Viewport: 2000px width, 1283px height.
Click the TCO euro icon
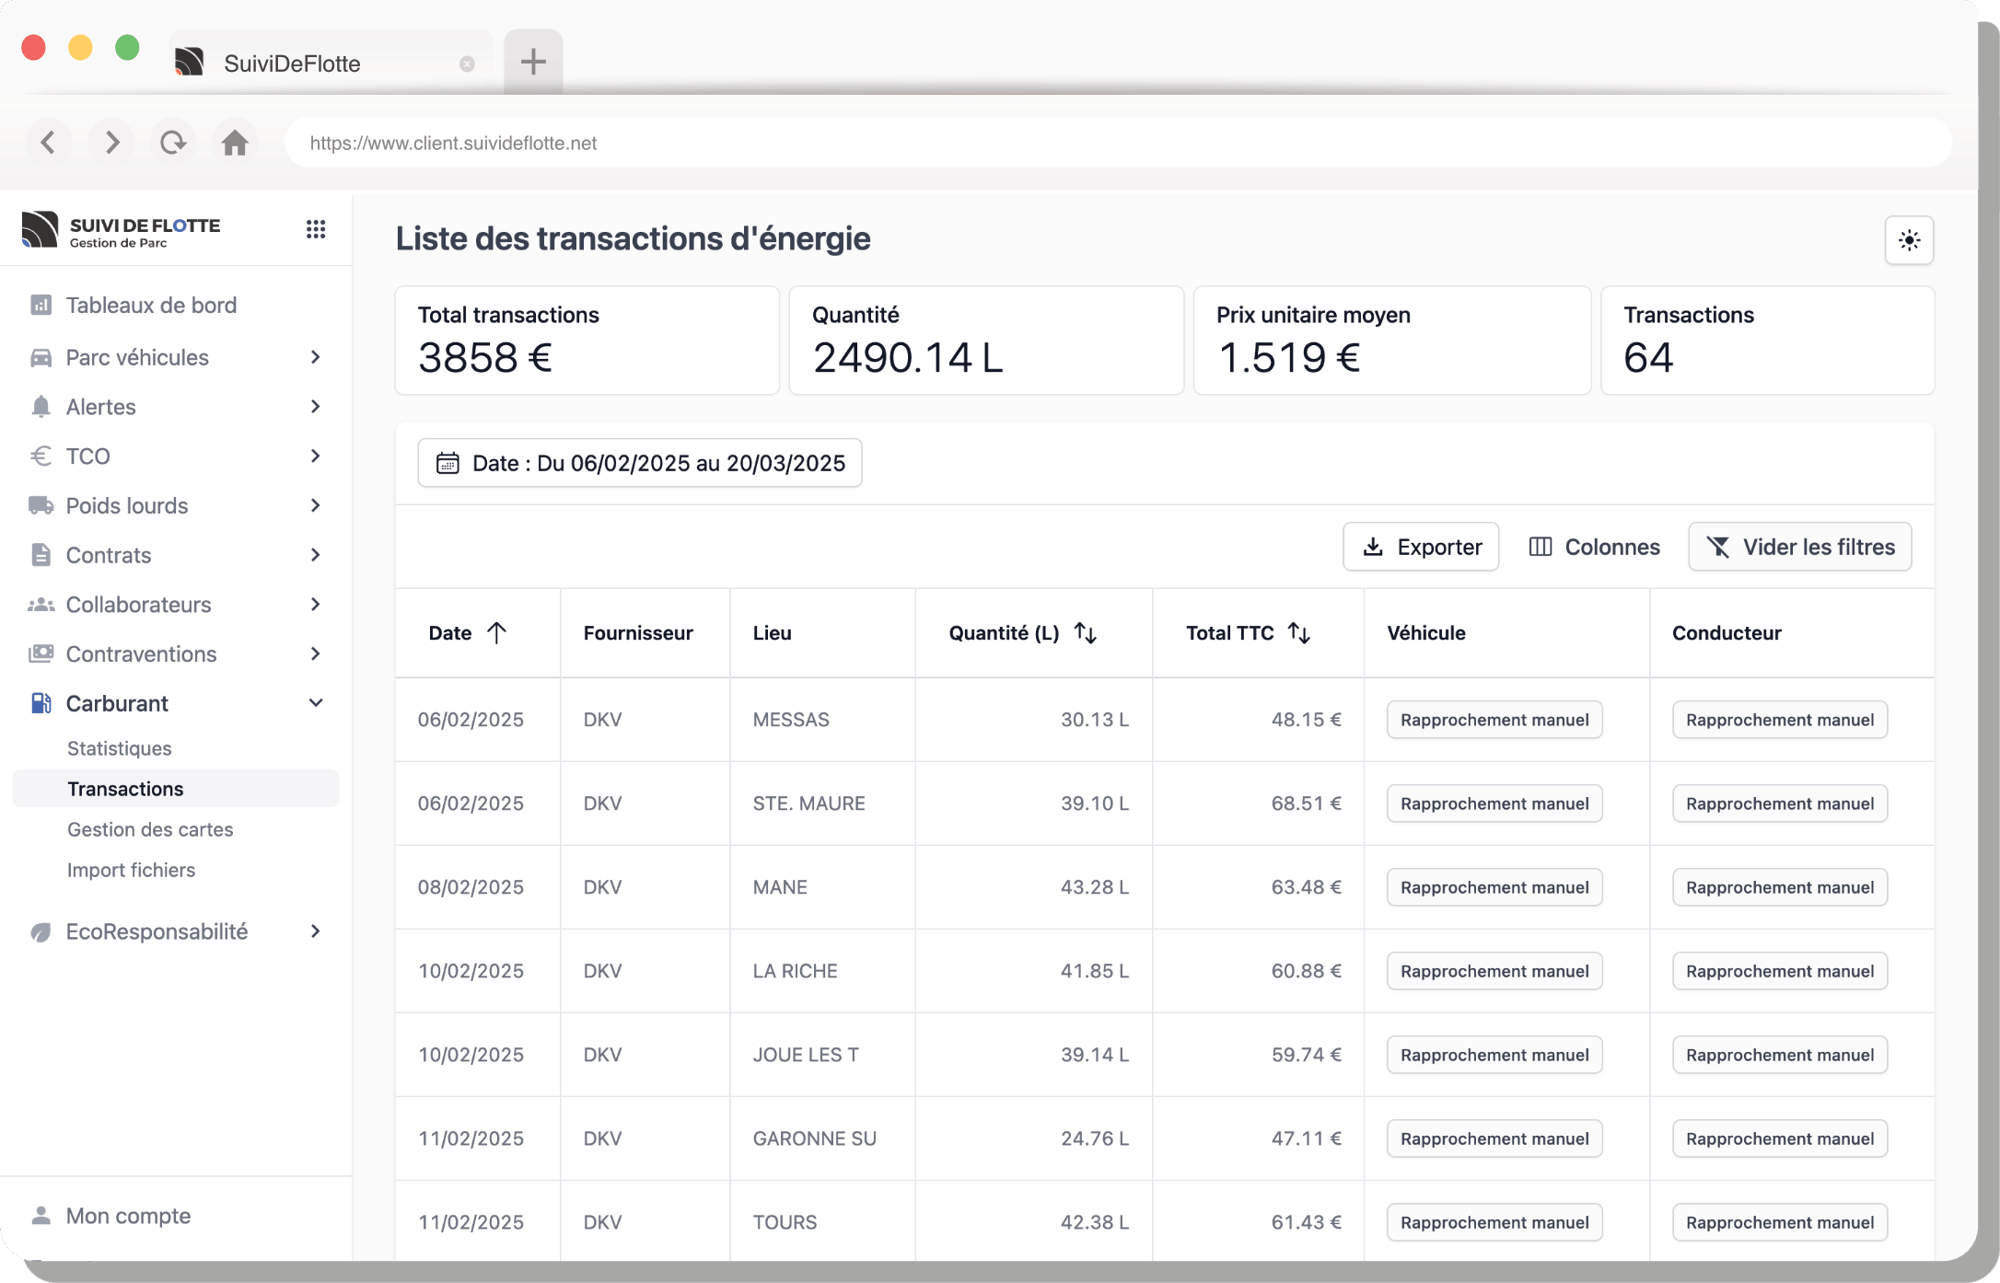(x=41, y=456)
